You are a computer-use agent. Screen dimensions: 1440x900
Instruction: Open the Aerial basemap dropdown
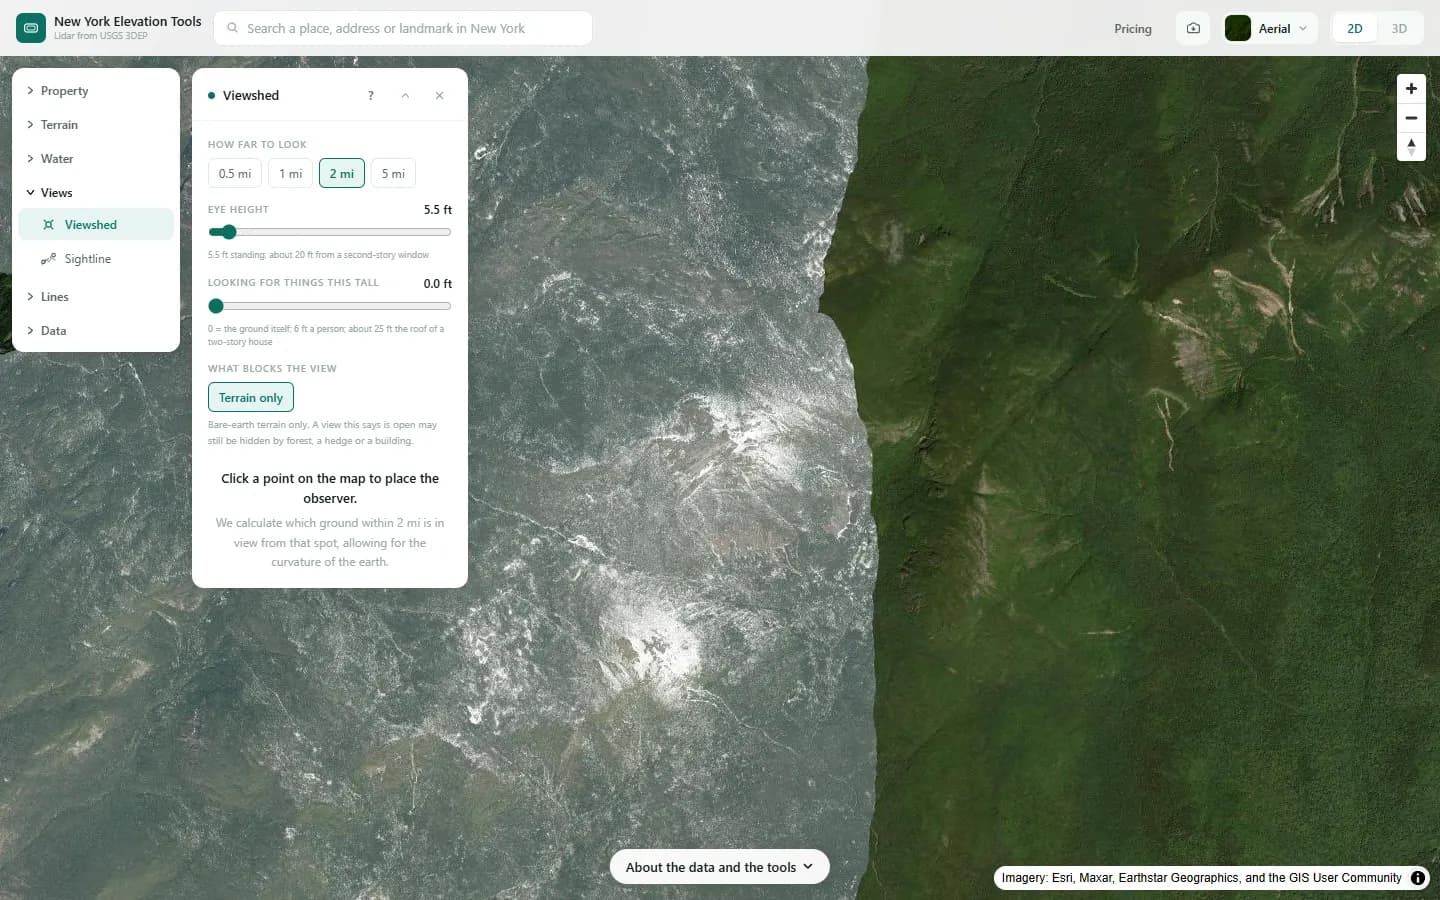pyautogui.click(x=1271, y=28)
